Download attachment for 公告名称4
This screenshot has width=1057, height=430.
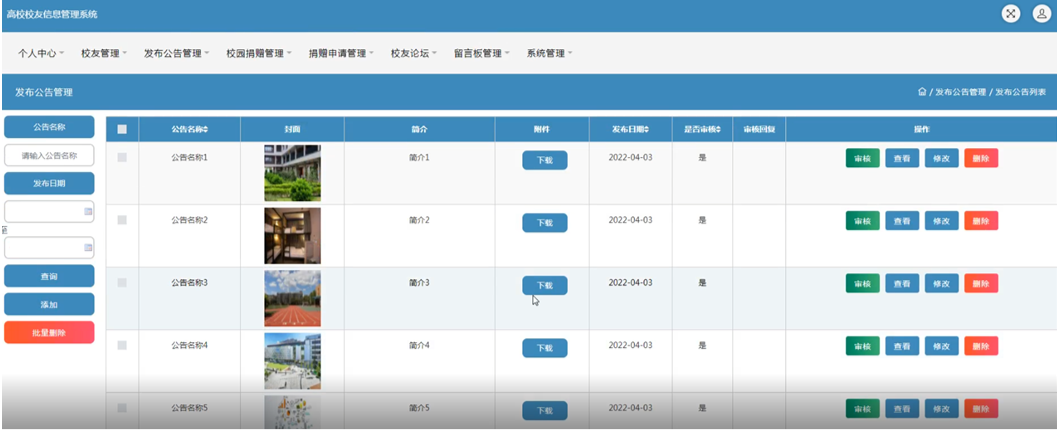pos(545,348)
